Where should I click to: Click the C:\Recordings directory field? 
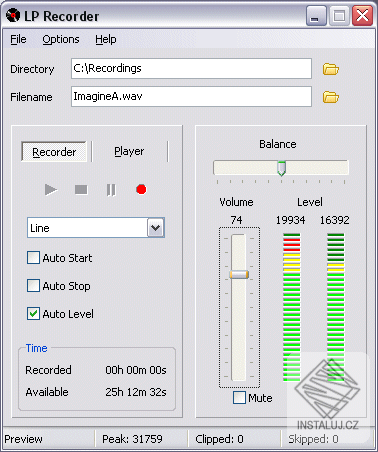[191, 69]
